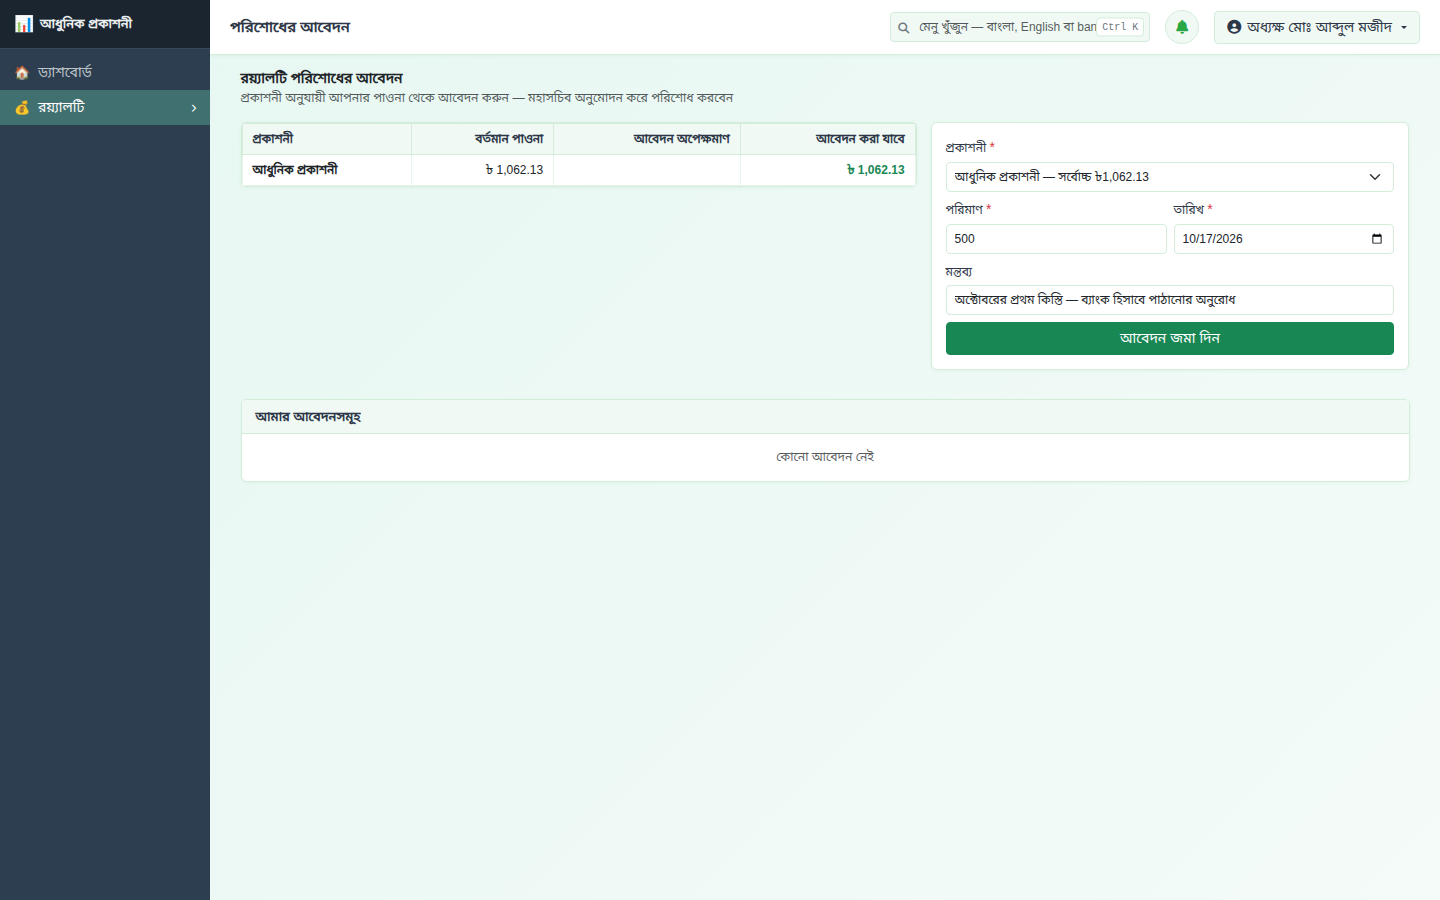Click the প্রকাশনী column header

[x=327, y=139]
